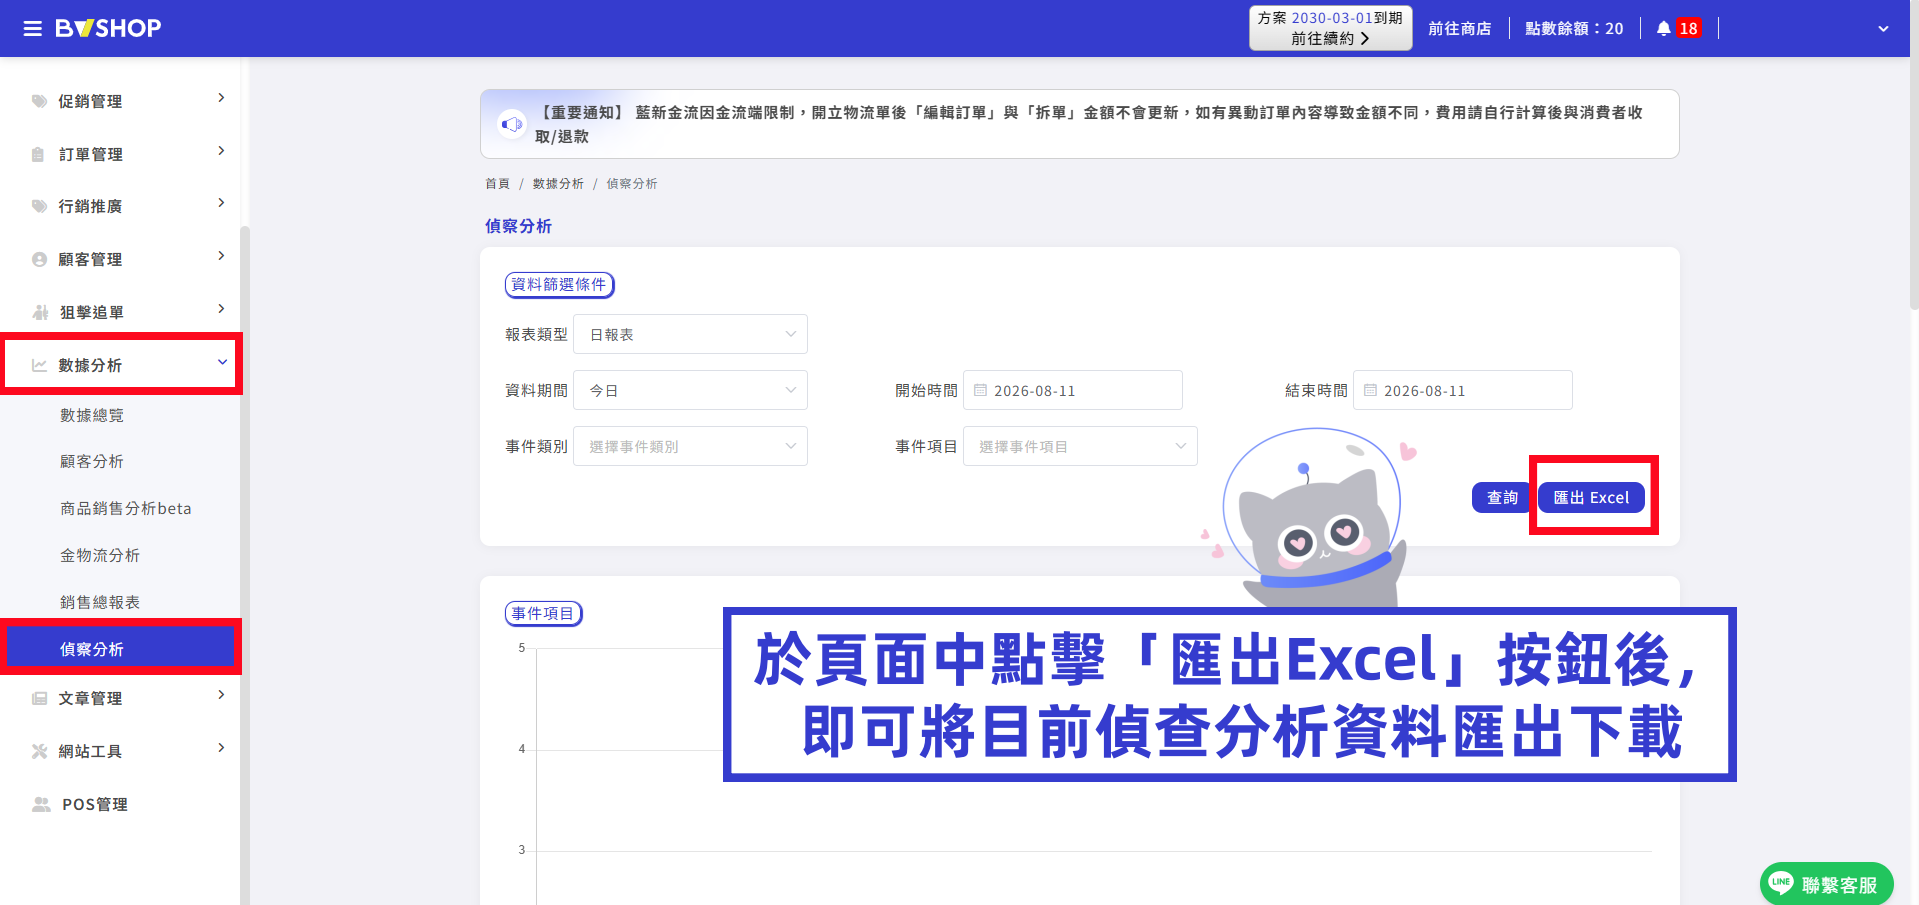Click the notification bell icon
The height and width of the screenshot is (905, 1919).
1663,29
